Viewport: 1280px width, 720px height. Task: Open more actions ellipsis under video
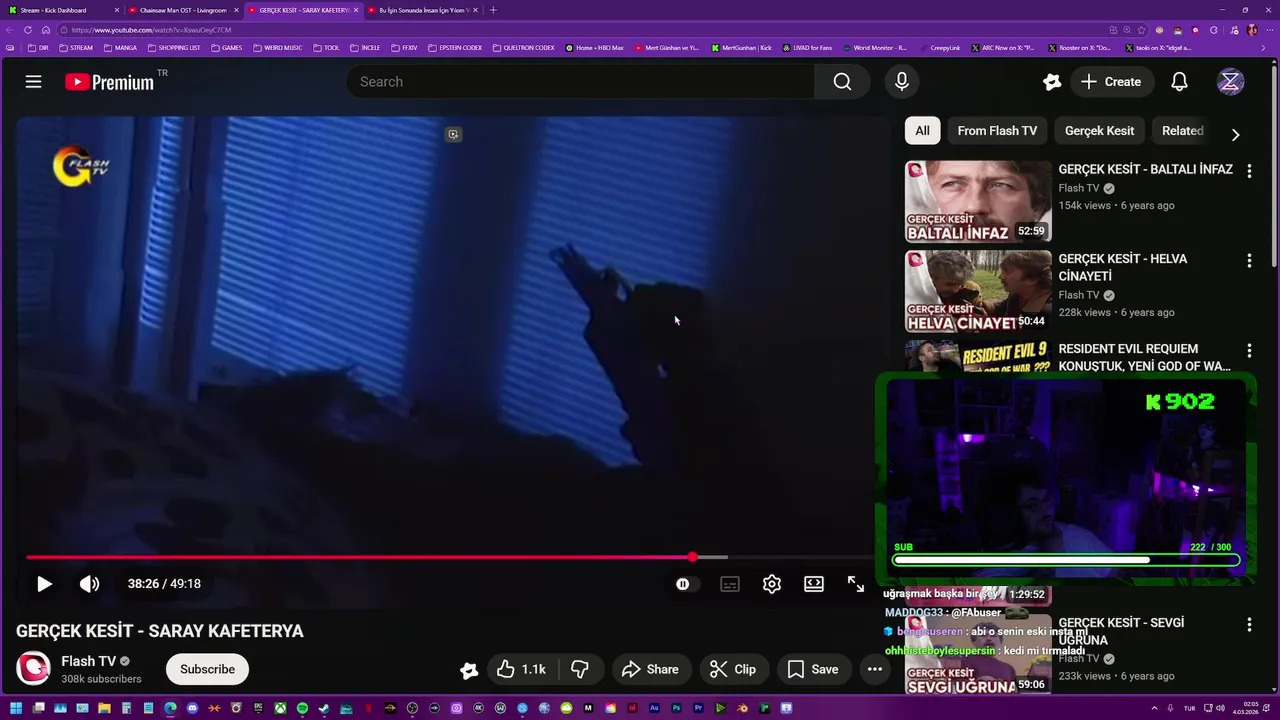coord(874,669)
